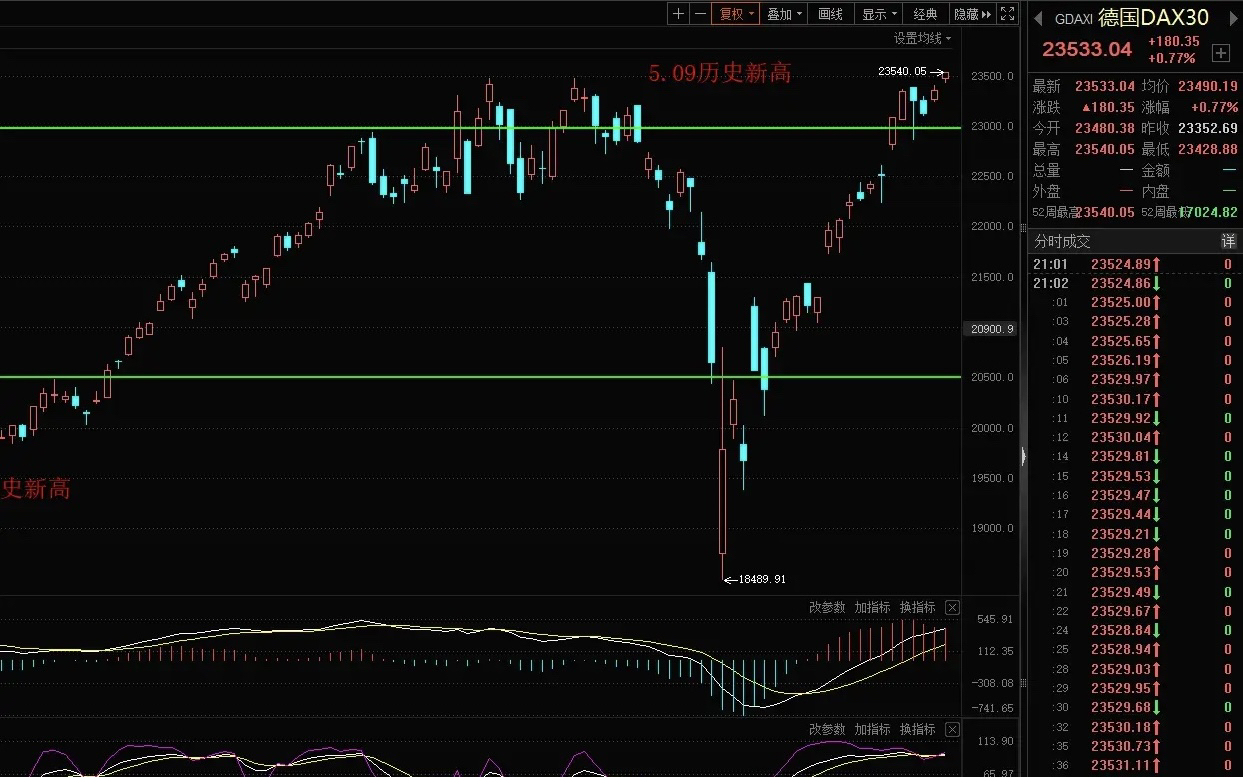Zoom out chart with the minus button
The height and width of the screenshot is (777, 1243).
[x=701, y=14]
